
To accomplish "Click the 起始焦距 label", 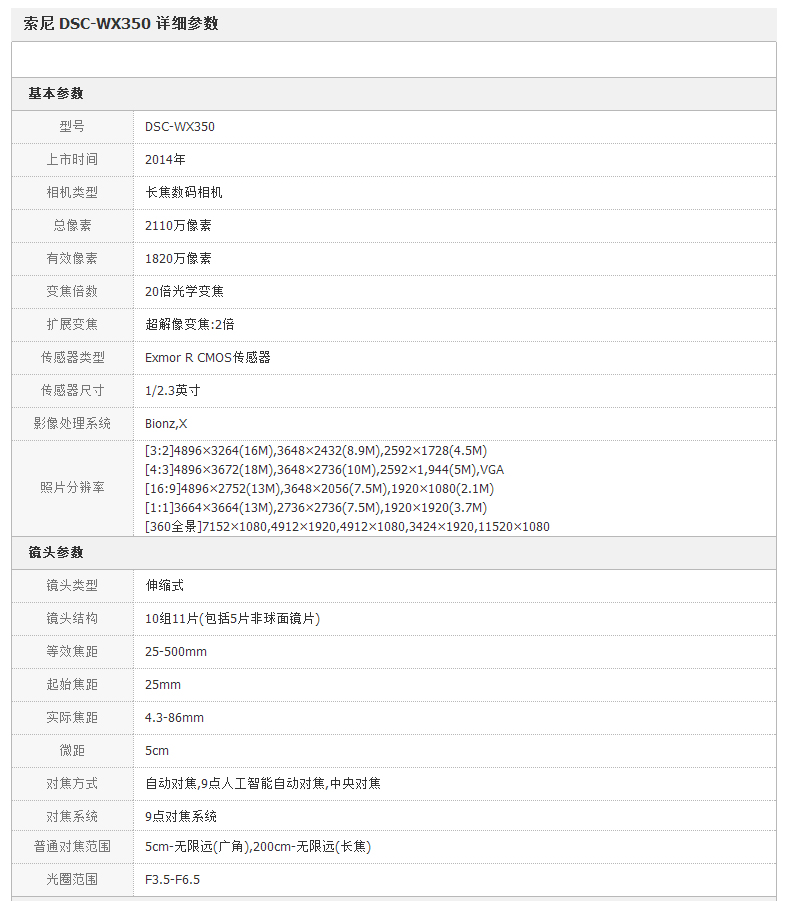I will coord(72,684).
